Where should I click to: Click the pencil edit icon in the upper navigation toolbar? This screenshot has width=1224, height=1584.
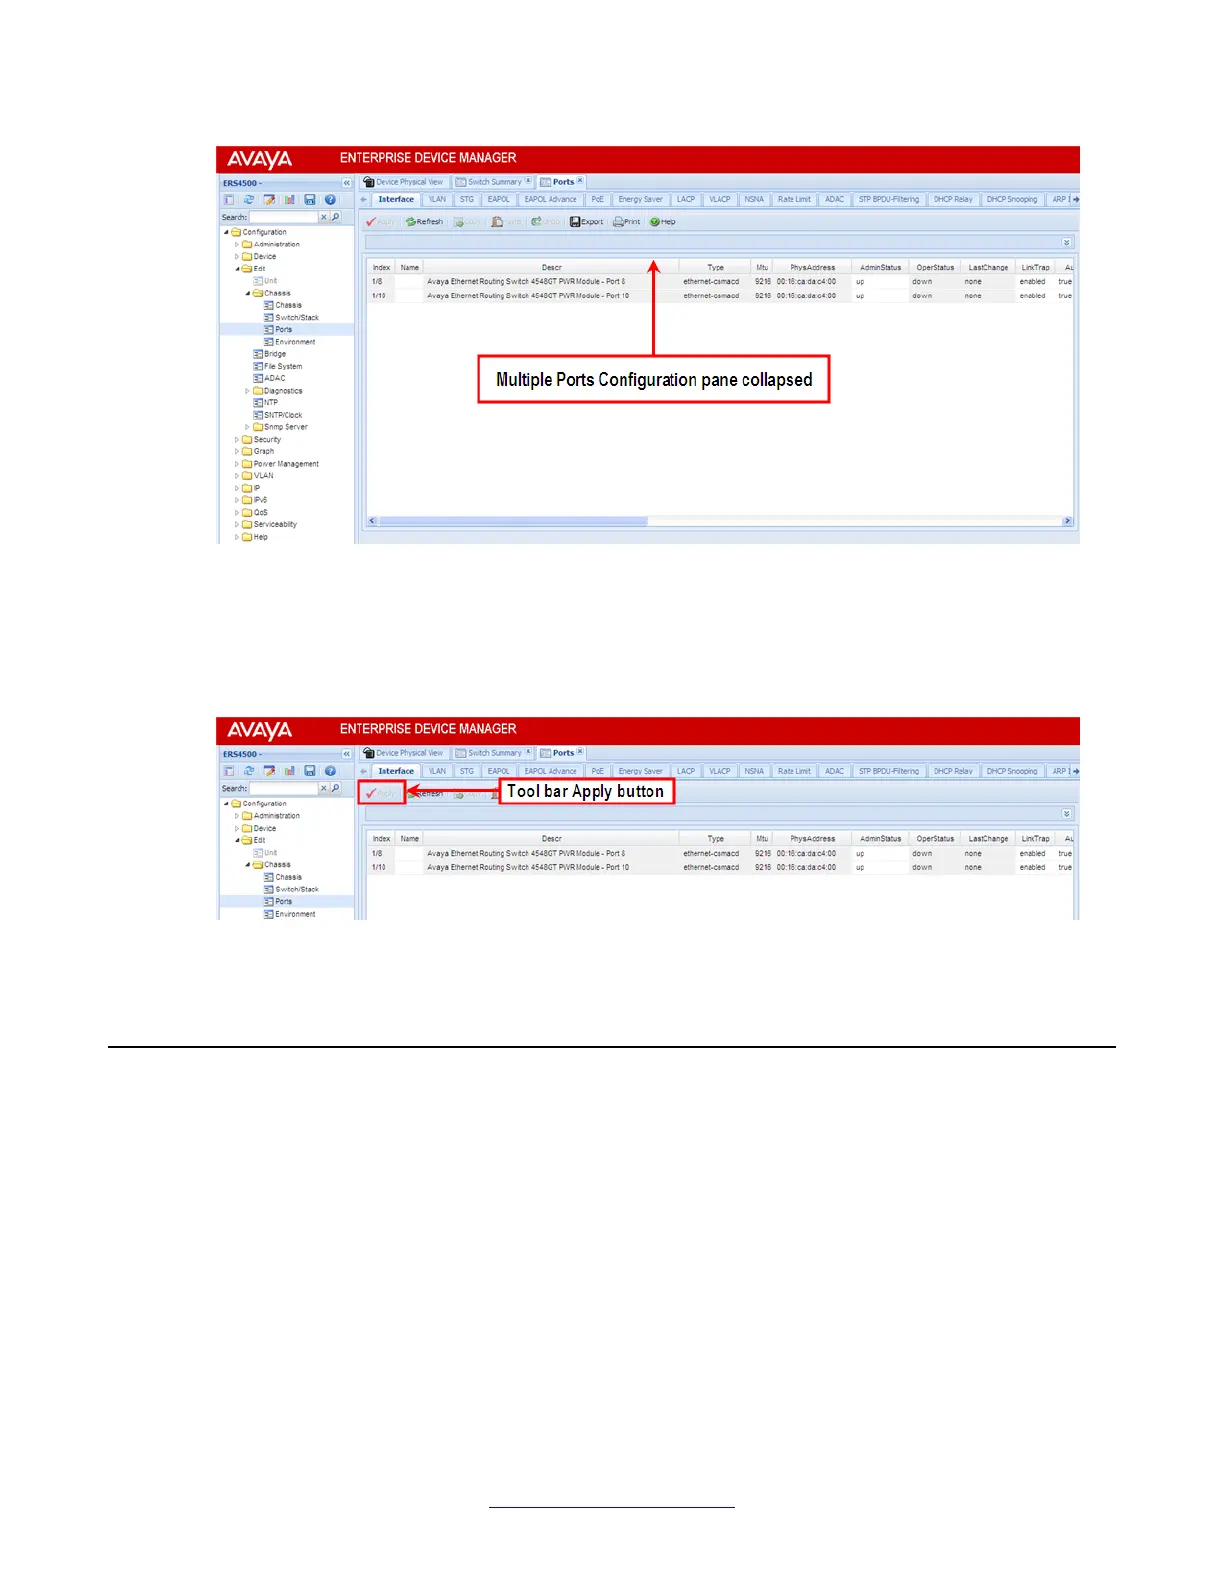tap(269, 200)
